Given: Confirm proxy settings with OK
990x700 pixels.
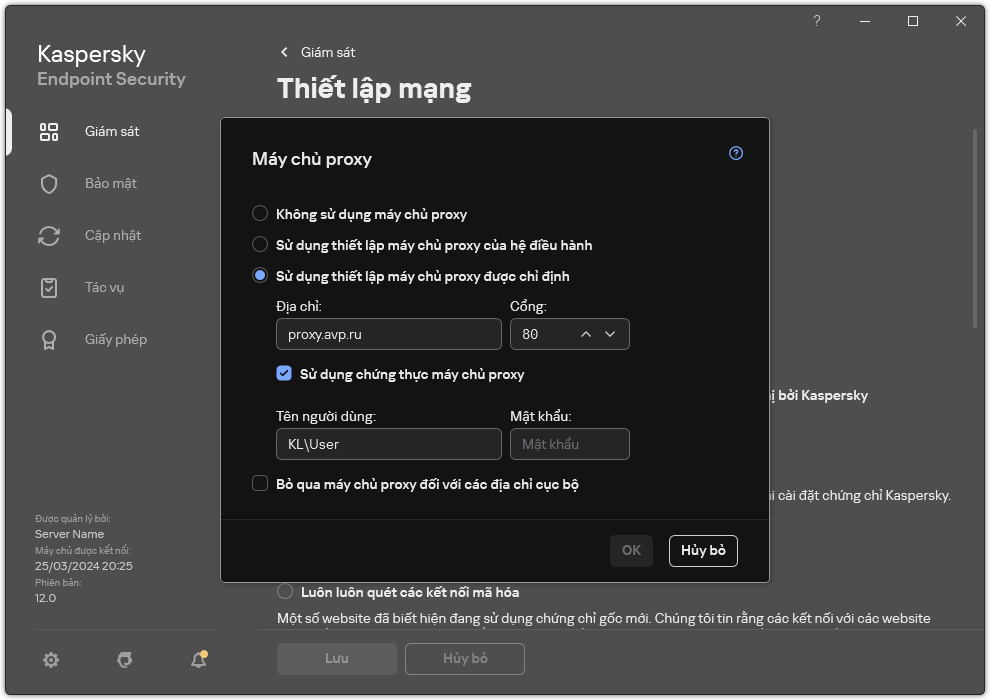Looking at the screenshot, I should 631,551.
